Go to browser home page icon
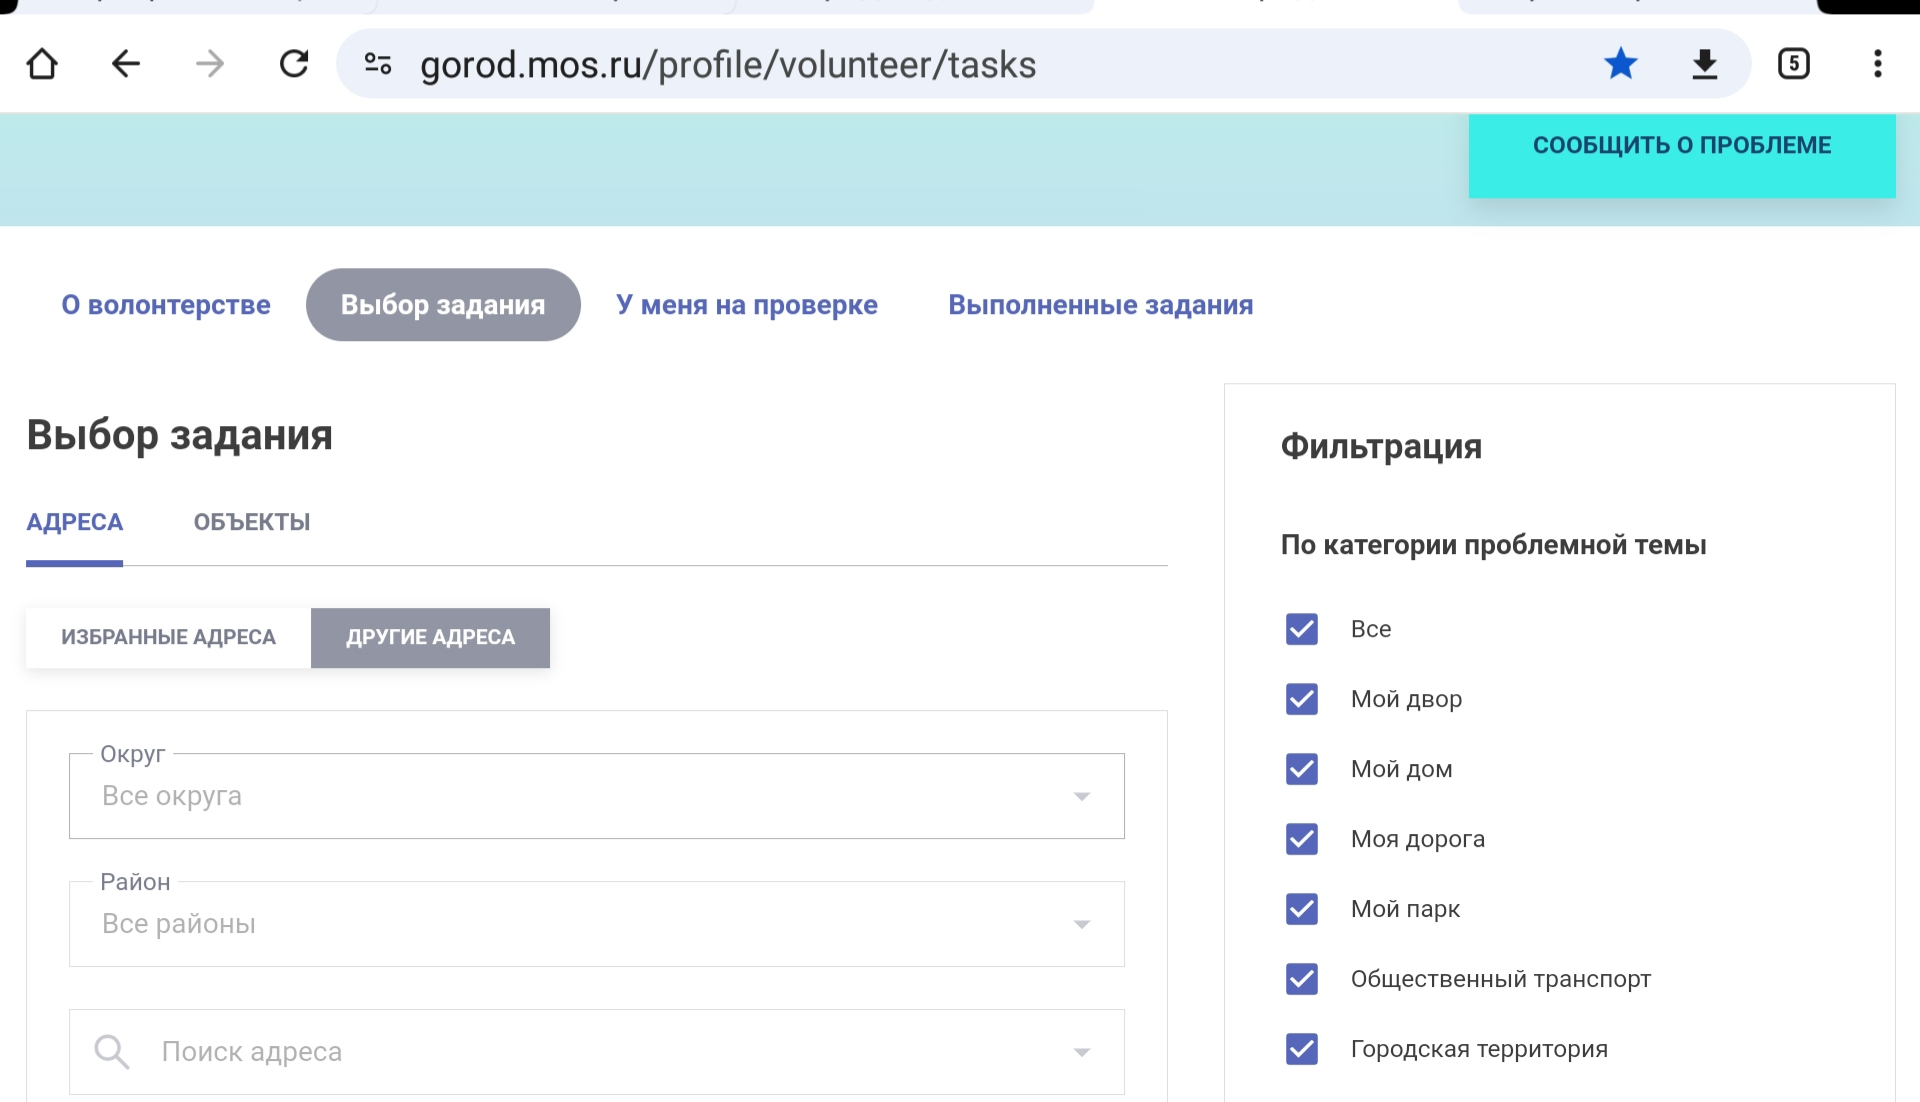1920x1102 pixels. point(42,64)
